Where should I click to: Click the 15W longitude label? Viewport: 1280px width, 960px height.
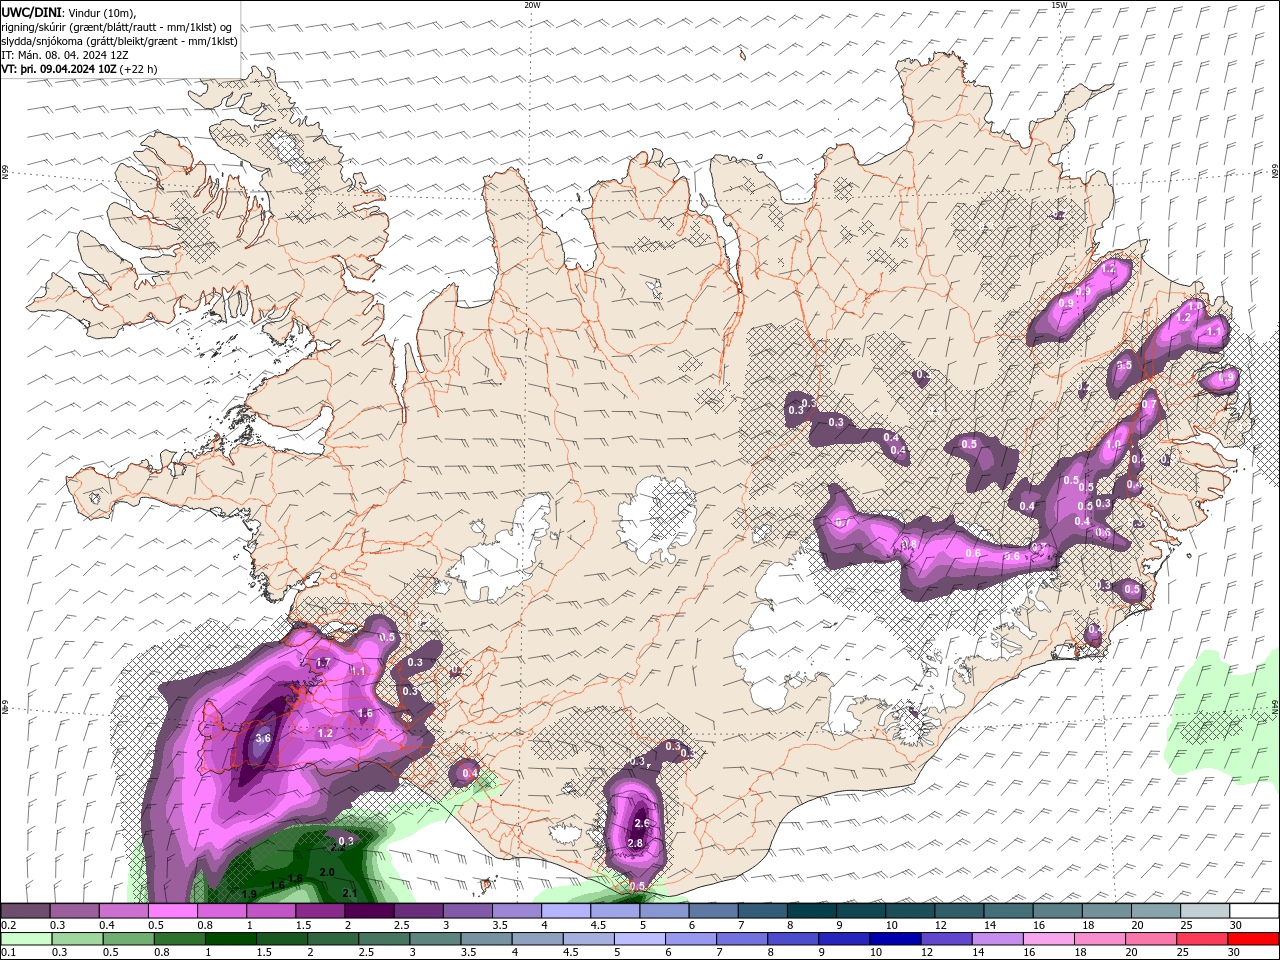(1059, 5)
